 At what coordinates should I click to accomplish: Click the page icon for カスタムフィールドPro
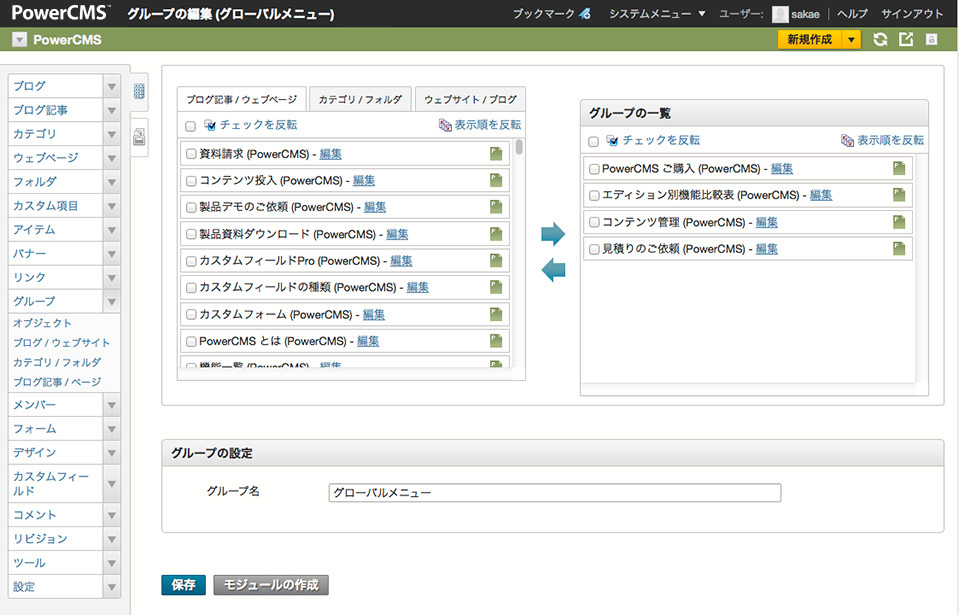point(496,260)
